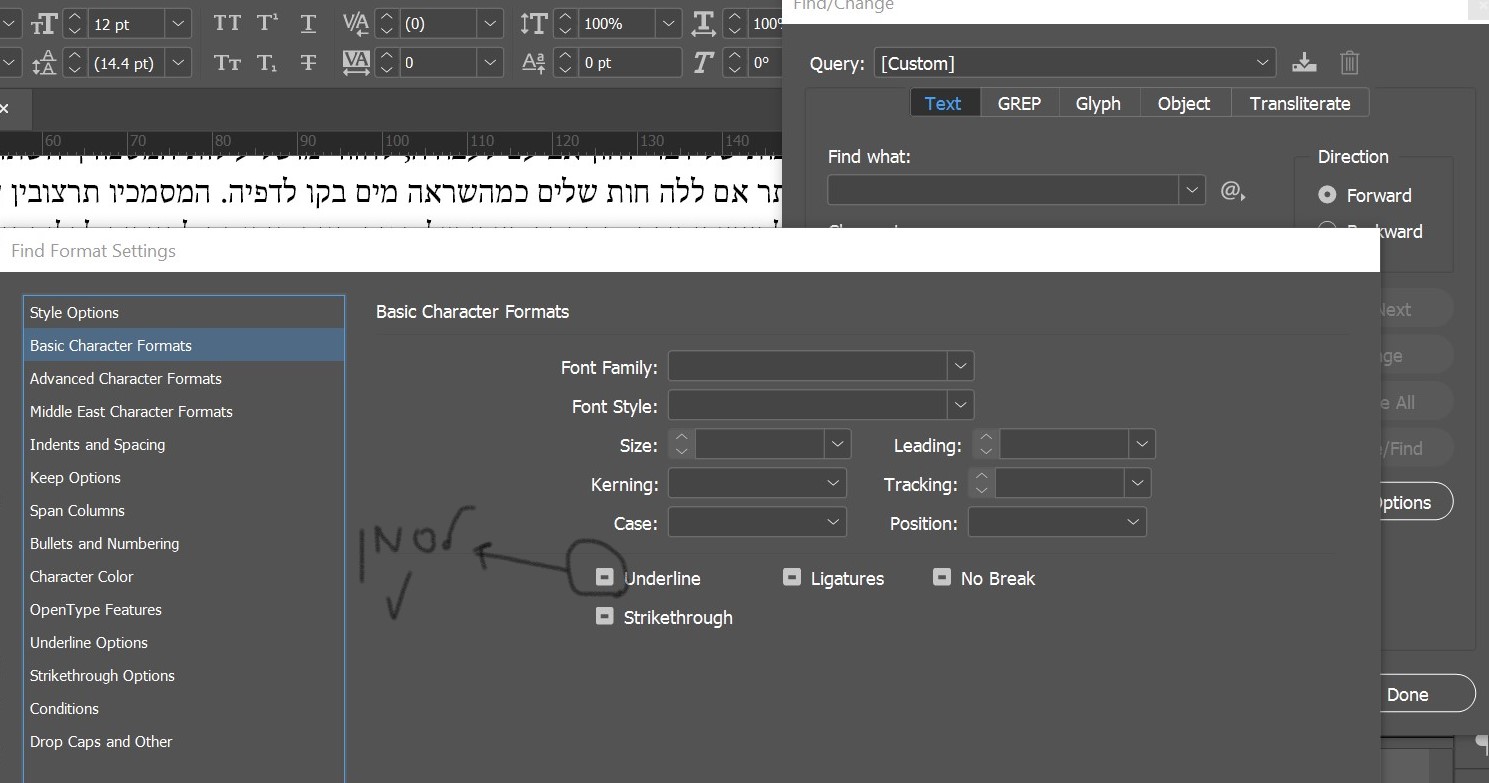Click into the Find what text field
This screenshot has width=1489, height=783.
(1004, 189)
